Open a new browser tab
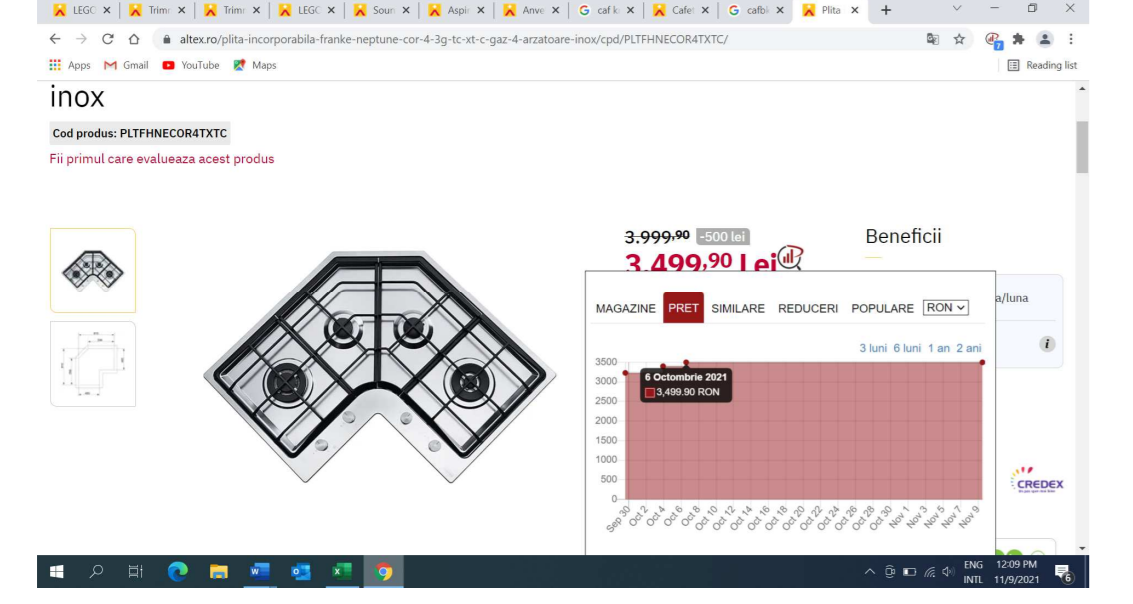This screenshot has height=604, width=1133. point(886,10)
